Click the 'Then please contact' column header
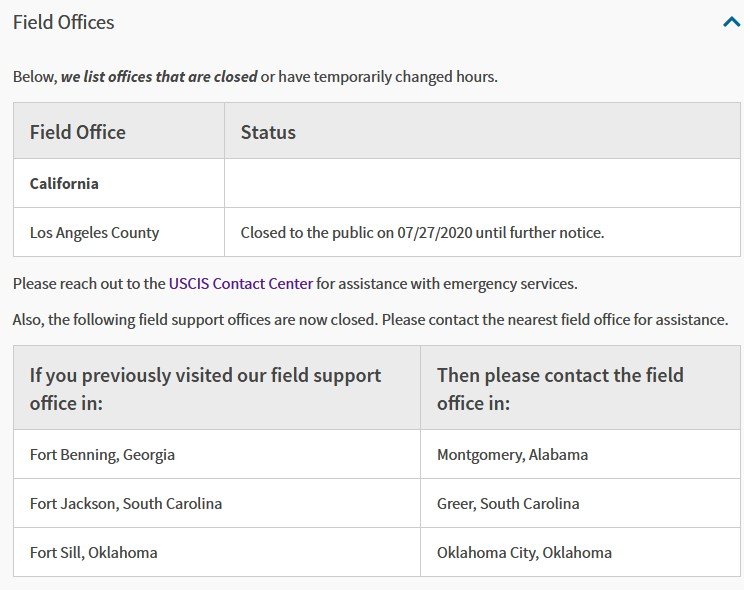 [x=580, y=388]
